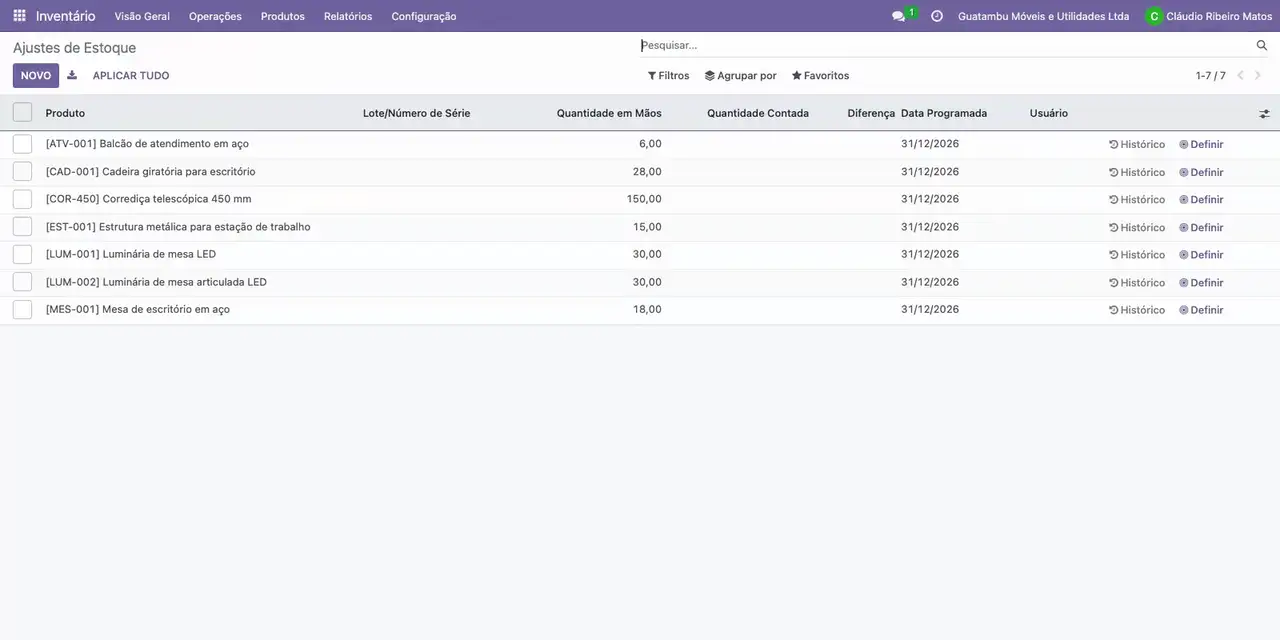Click product name Mesa de escritório em aço
Screen dimensions: 1280x640
tap(138, 310)
